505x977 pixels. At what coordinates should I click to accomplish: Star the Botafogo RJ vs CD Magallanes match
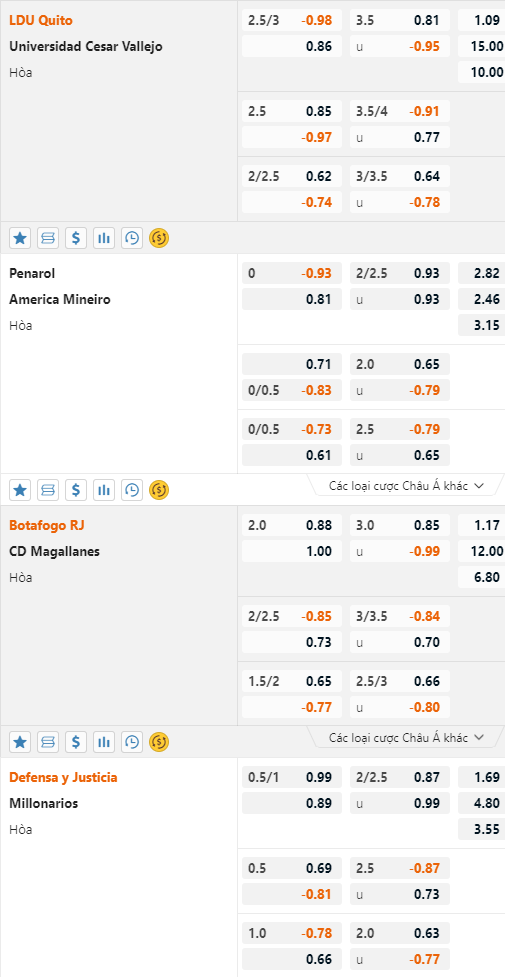(20, 742)
